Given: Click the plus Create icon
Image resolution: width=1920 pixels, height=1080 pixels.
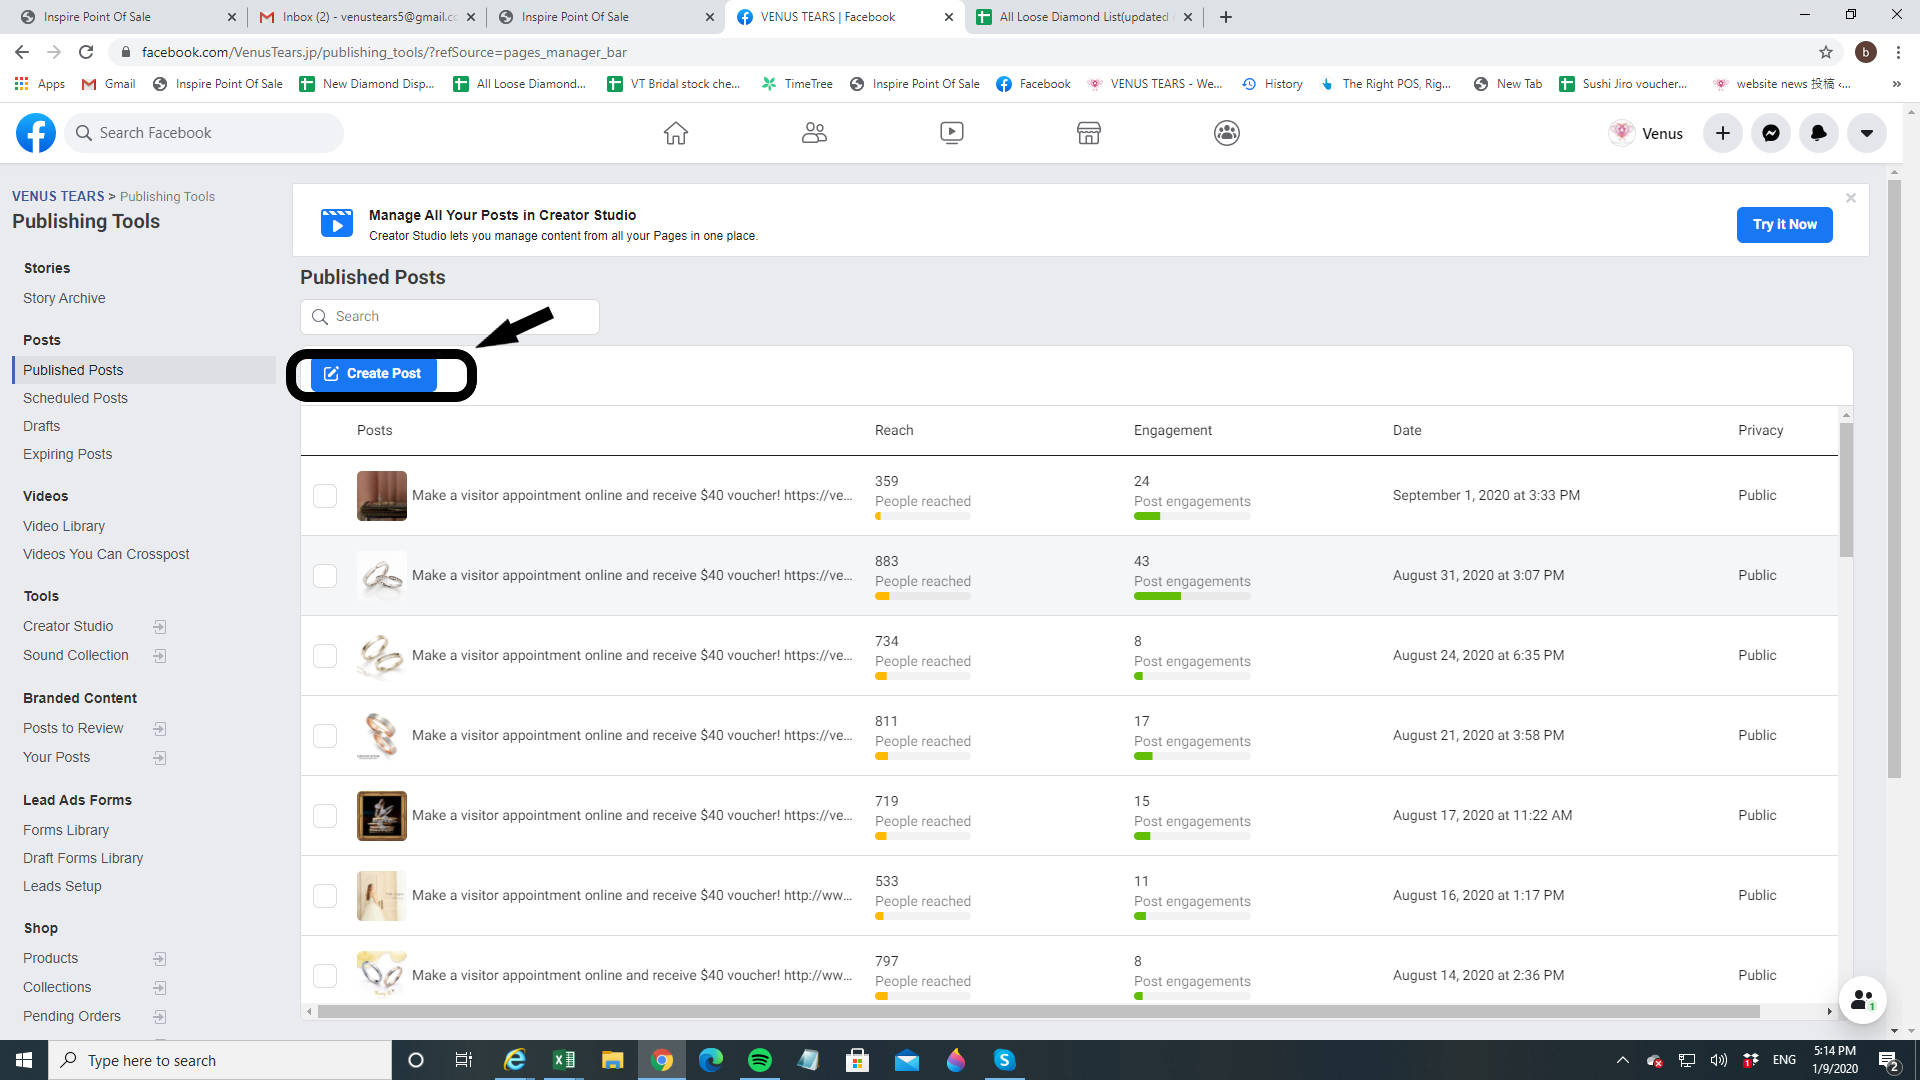Looking at the screenshot, I should coord(1723,133).
